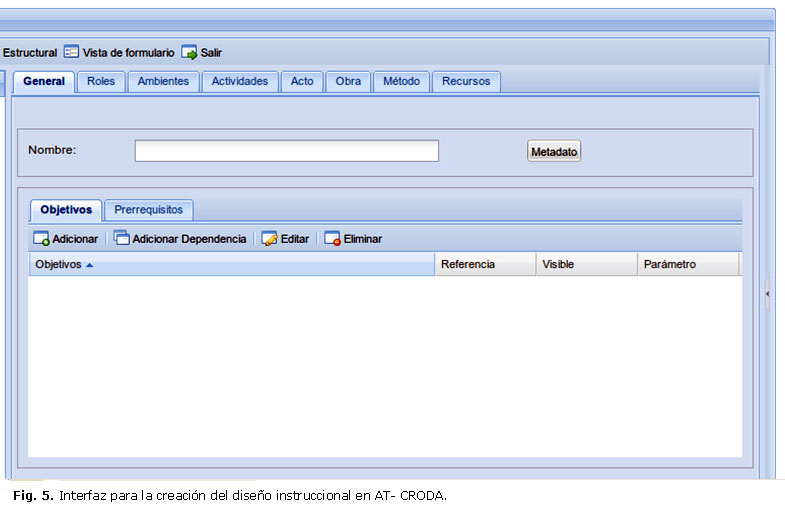The image size is (785, 521).
Task: Click the Vista de formulario icon
Action: point(71,52)
